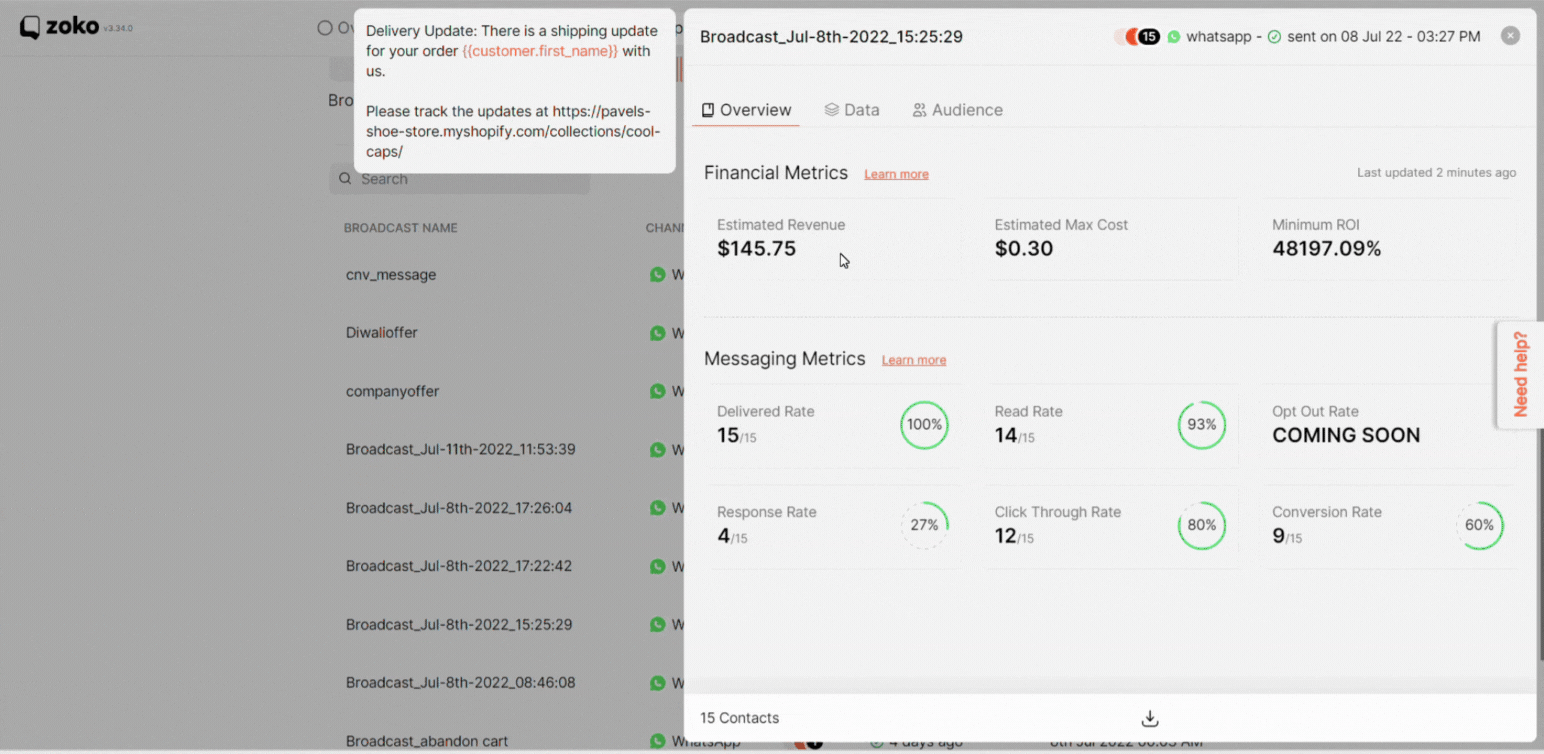Open Broadcast_Jul-8th-2022_17:22:42 row
Image resolution: width=1544 pixels, height=754 pixels.
459,566
